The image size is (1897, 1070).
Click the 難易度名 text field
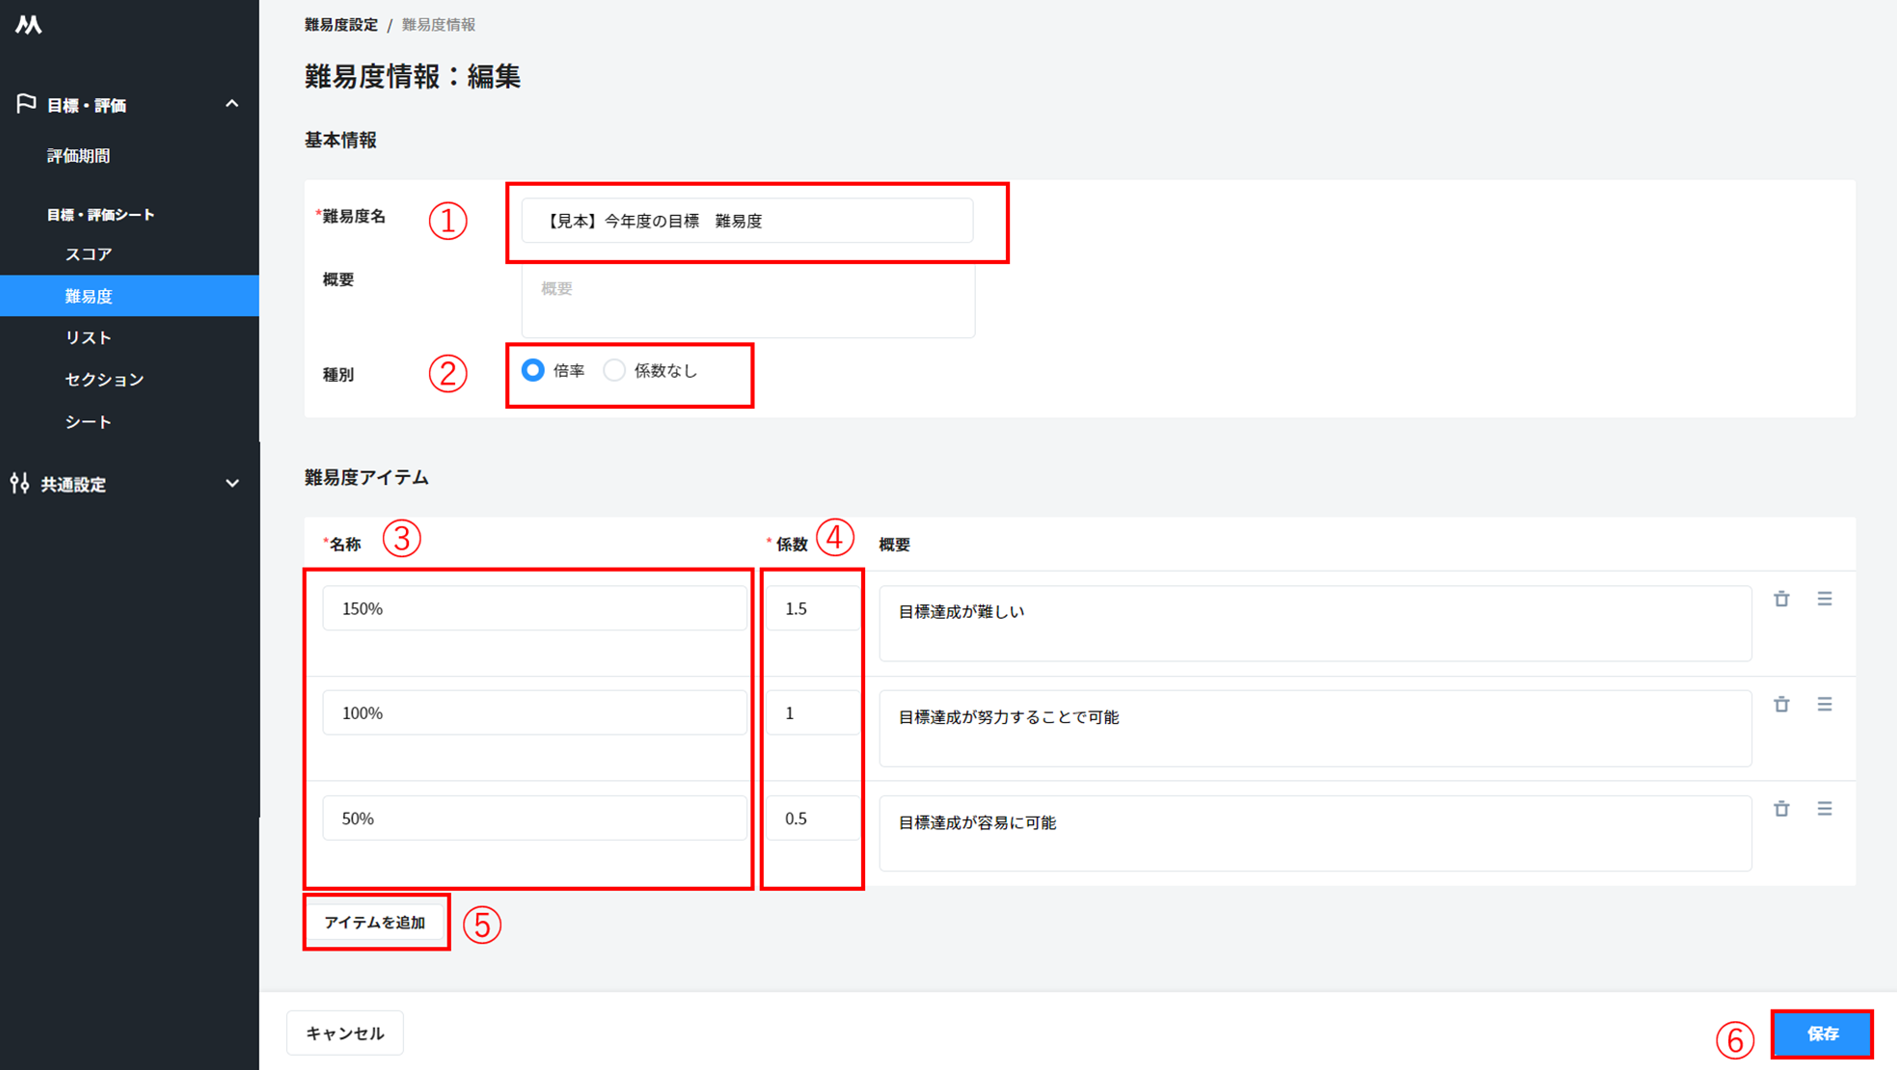(x=747, y=221)
